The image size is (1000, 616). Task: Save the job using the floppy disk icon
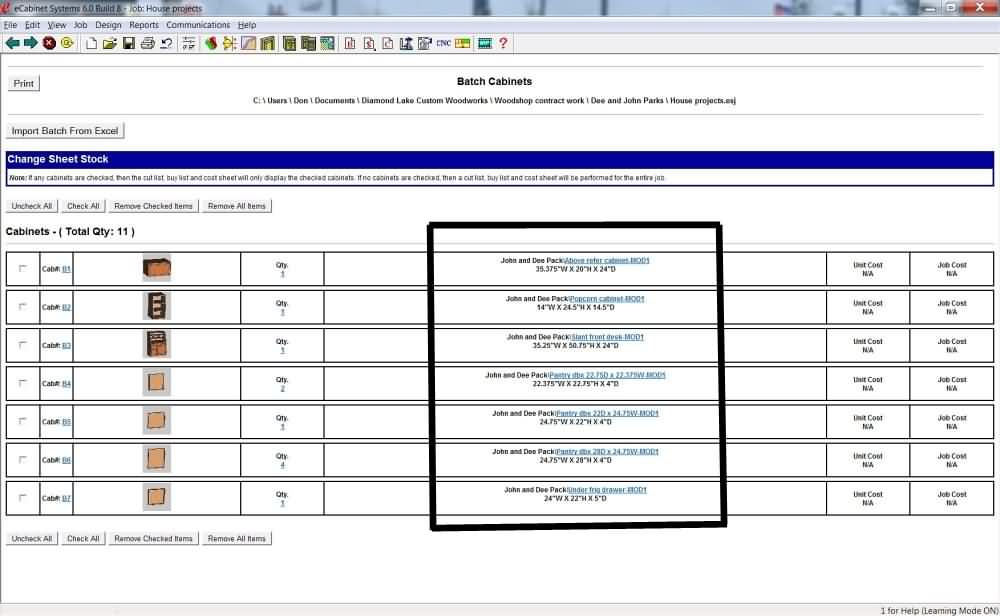coord(128,43)
